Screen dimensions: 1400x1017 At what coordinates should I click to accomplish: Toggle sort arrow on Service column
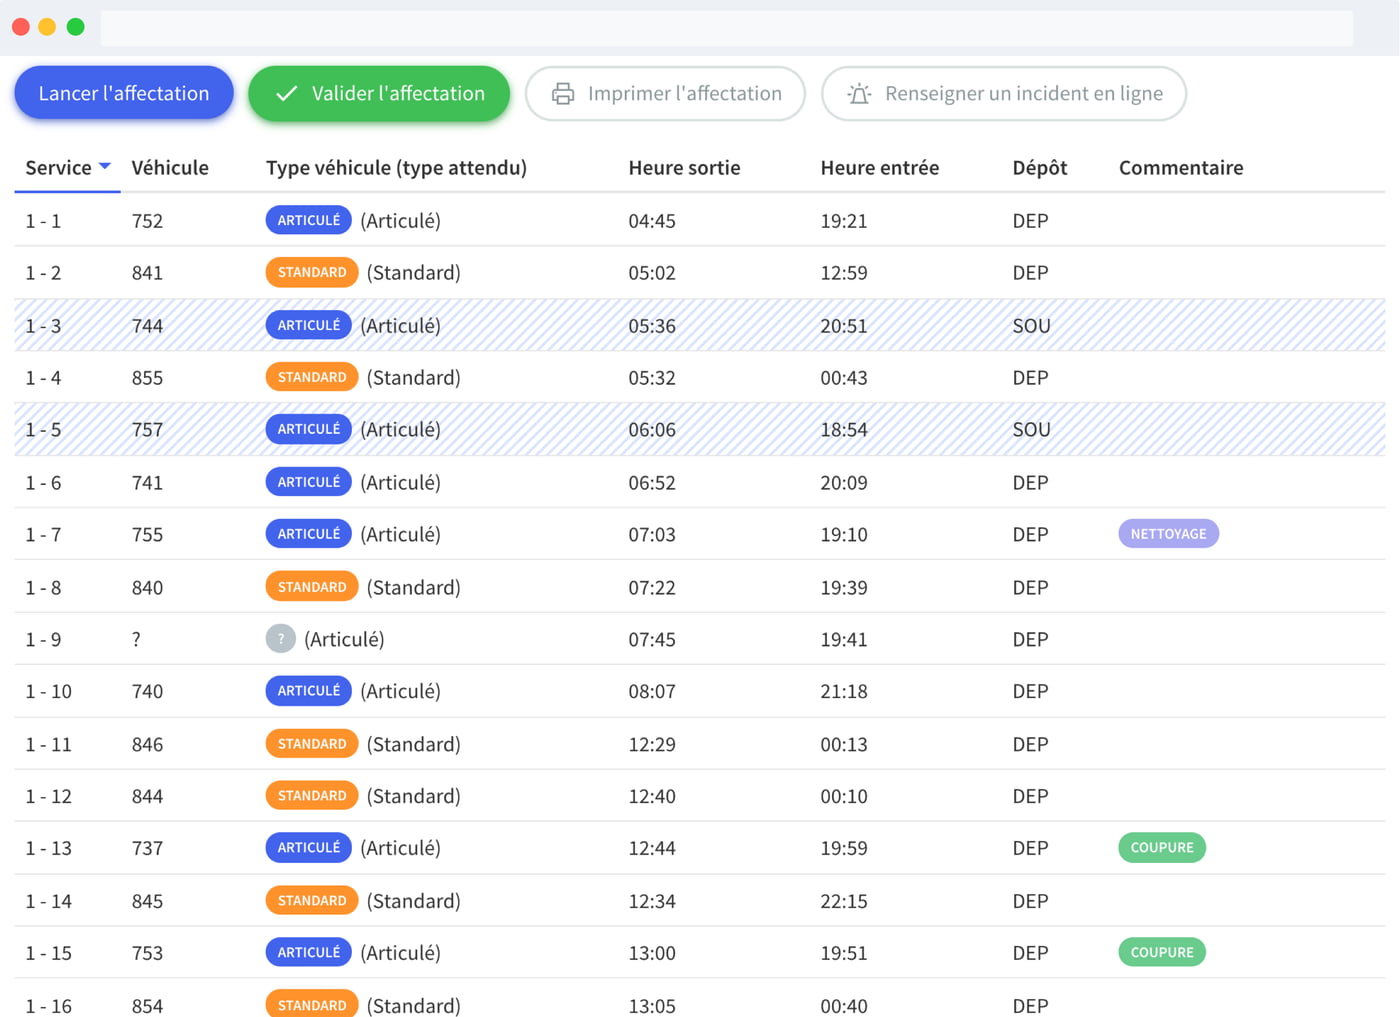coord(105,167)
